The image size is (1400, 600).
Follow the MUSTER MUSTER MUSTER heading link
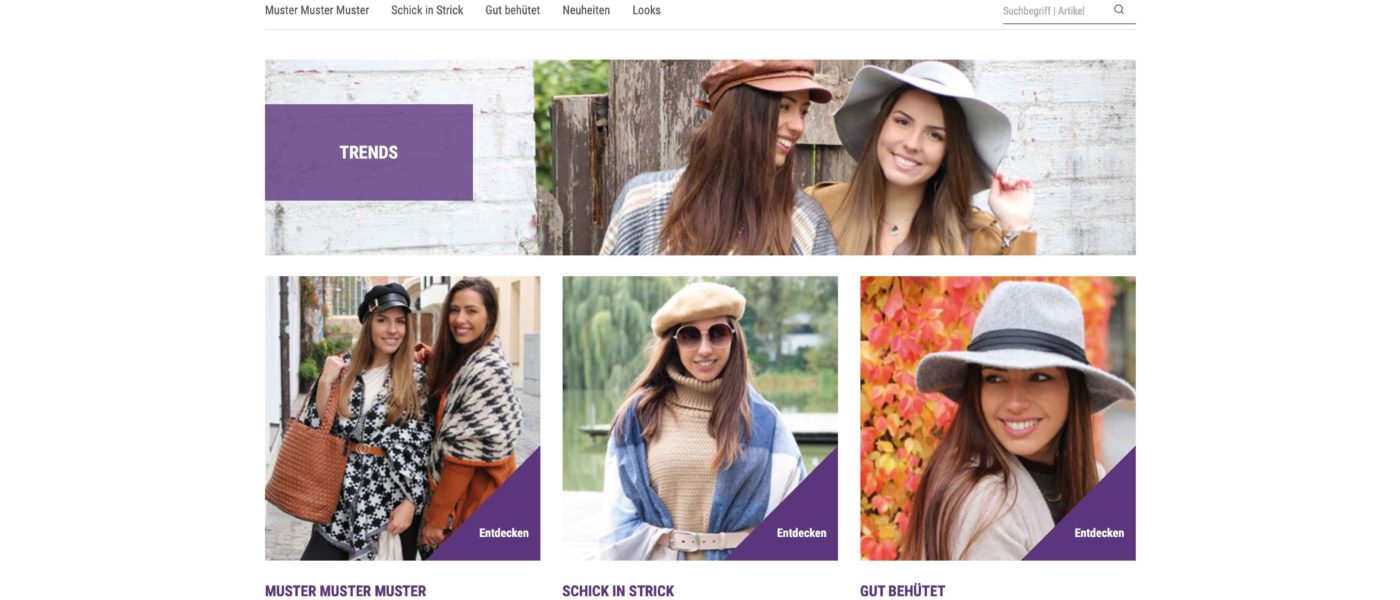[x=346, y=591]
